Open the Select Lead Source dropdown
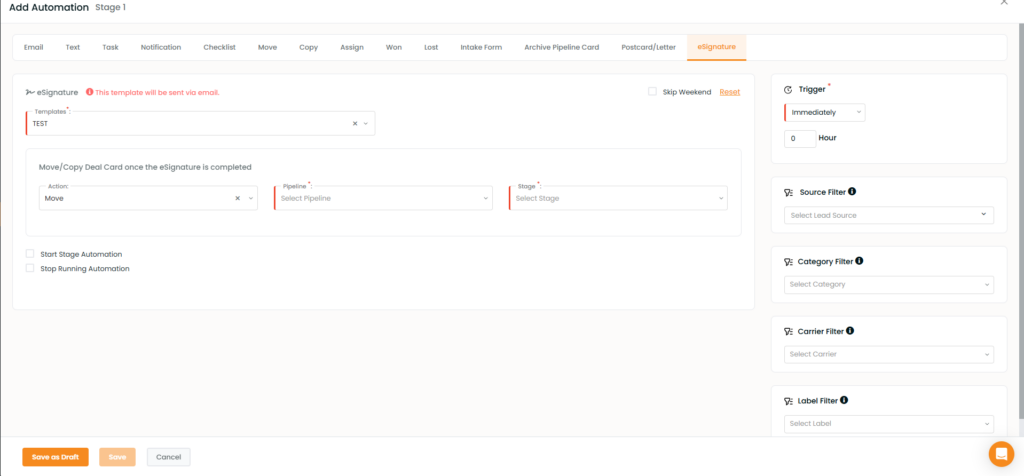This screenshot has height=476, width=1024. [888, 215]
